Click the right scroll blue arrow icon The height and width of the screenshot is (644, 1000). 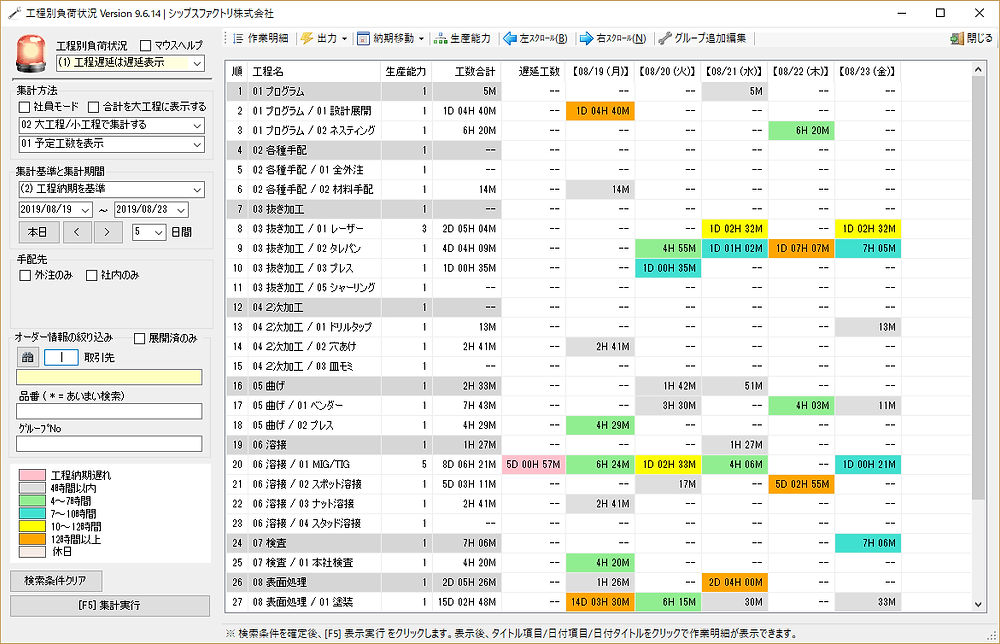(586, 39)
